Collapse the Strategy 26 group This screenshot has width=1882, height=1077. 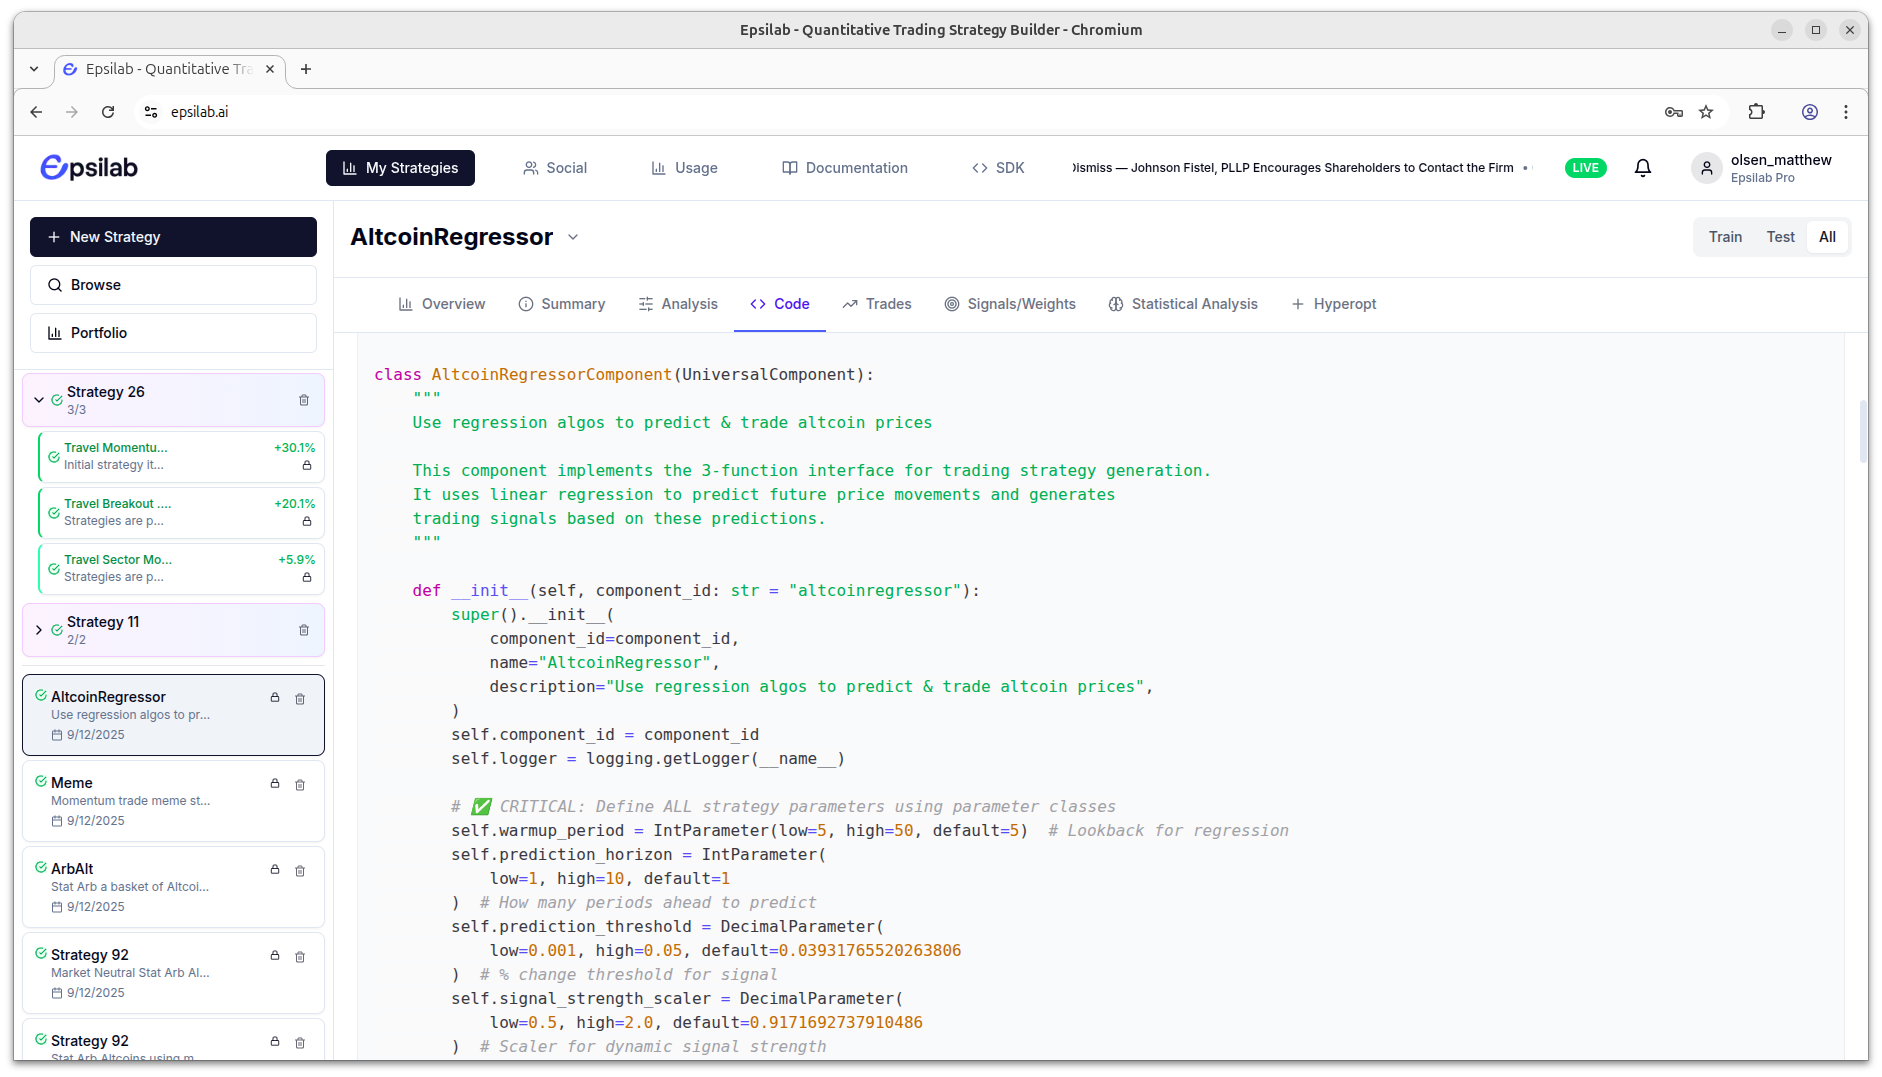pyautogui.click(x=39, y=400)
